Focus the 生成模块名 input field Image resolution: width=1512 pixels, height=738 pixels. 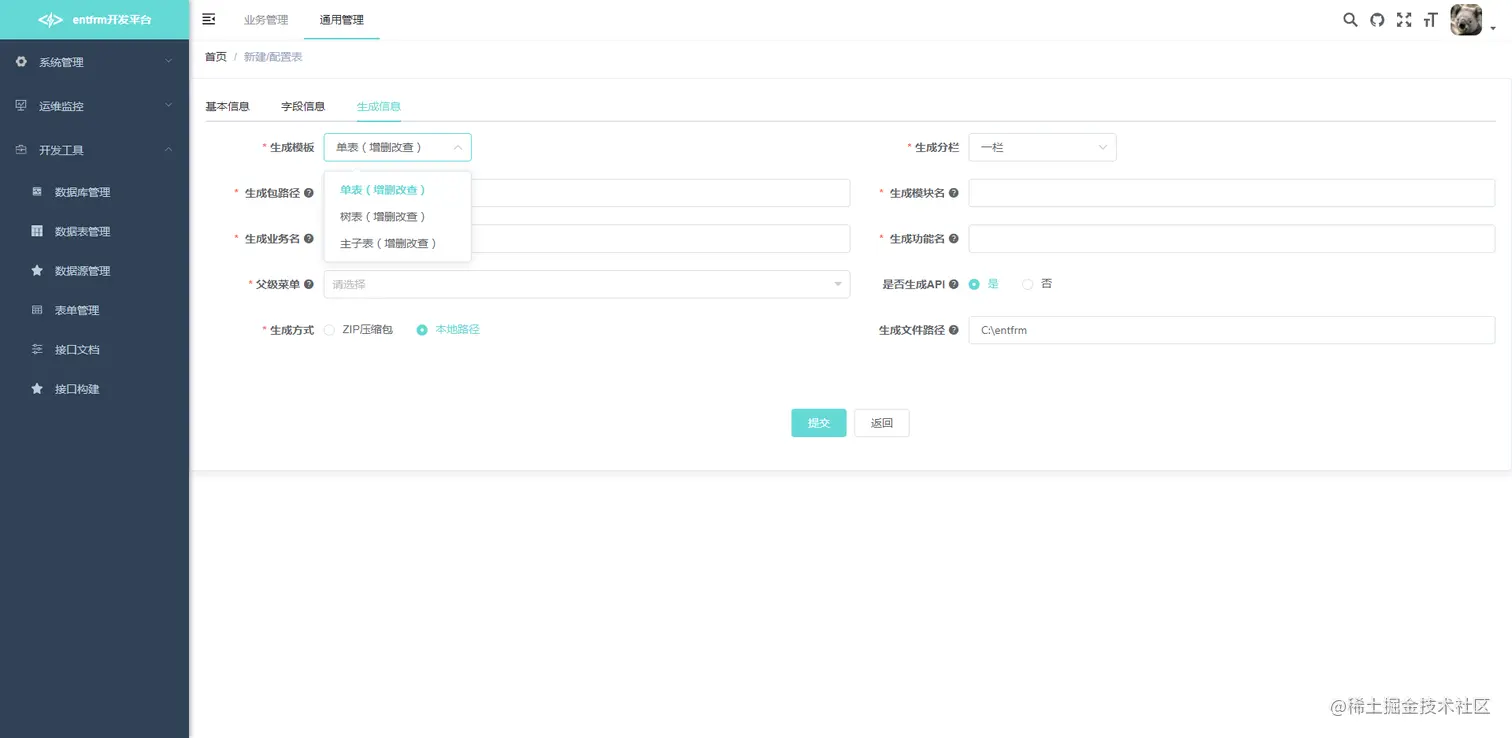pyautogui.click(x=1232, y=193)
